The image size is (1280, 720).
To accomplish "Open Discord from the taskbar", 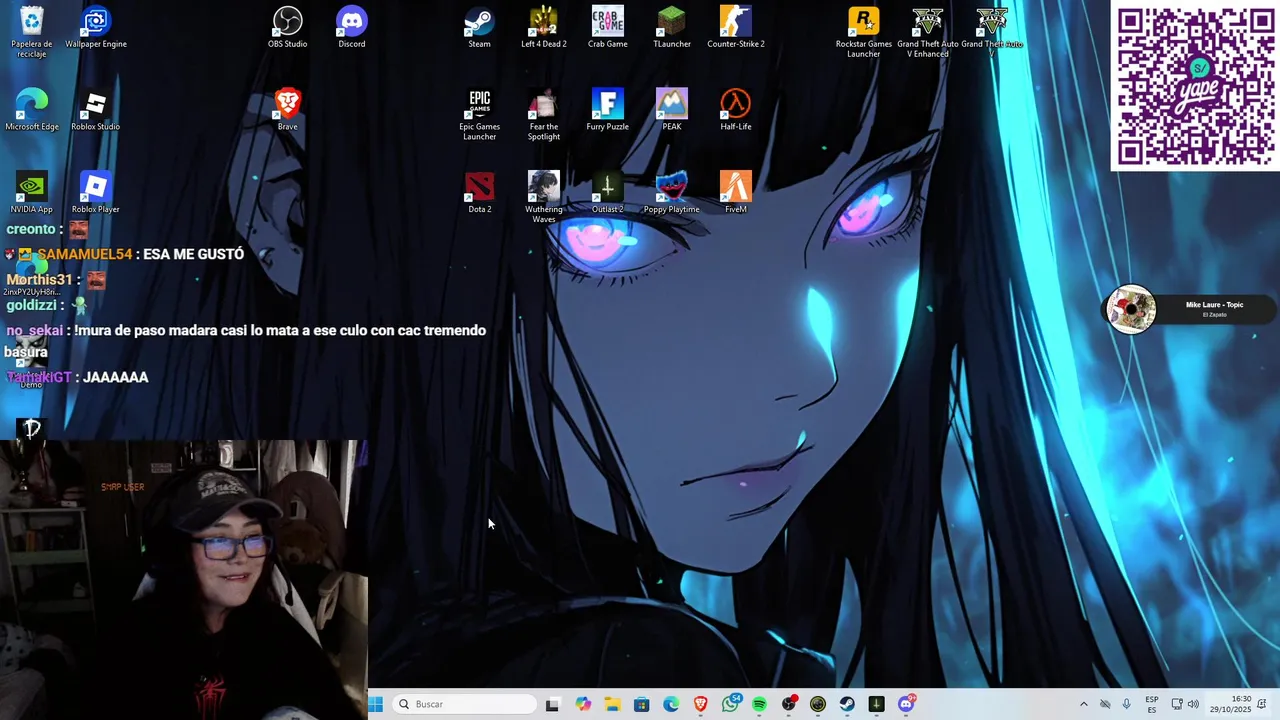I will click(x=906, y=704).
